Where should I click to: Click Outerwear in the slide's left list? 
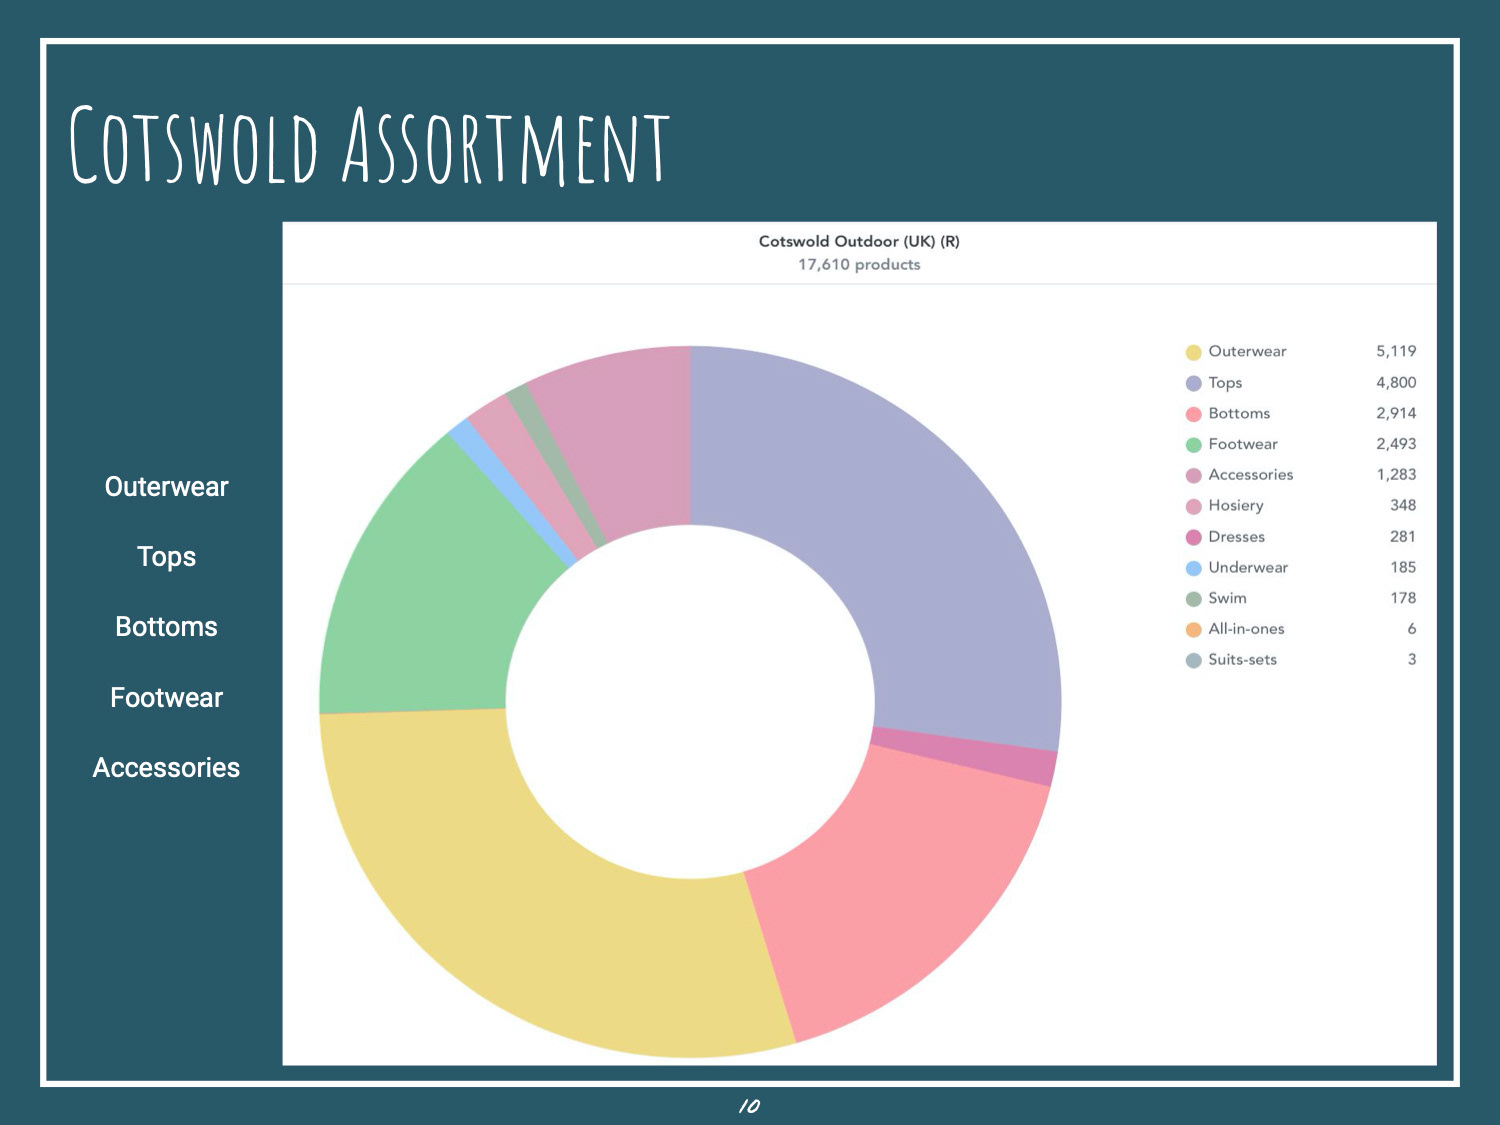point(166,487)
